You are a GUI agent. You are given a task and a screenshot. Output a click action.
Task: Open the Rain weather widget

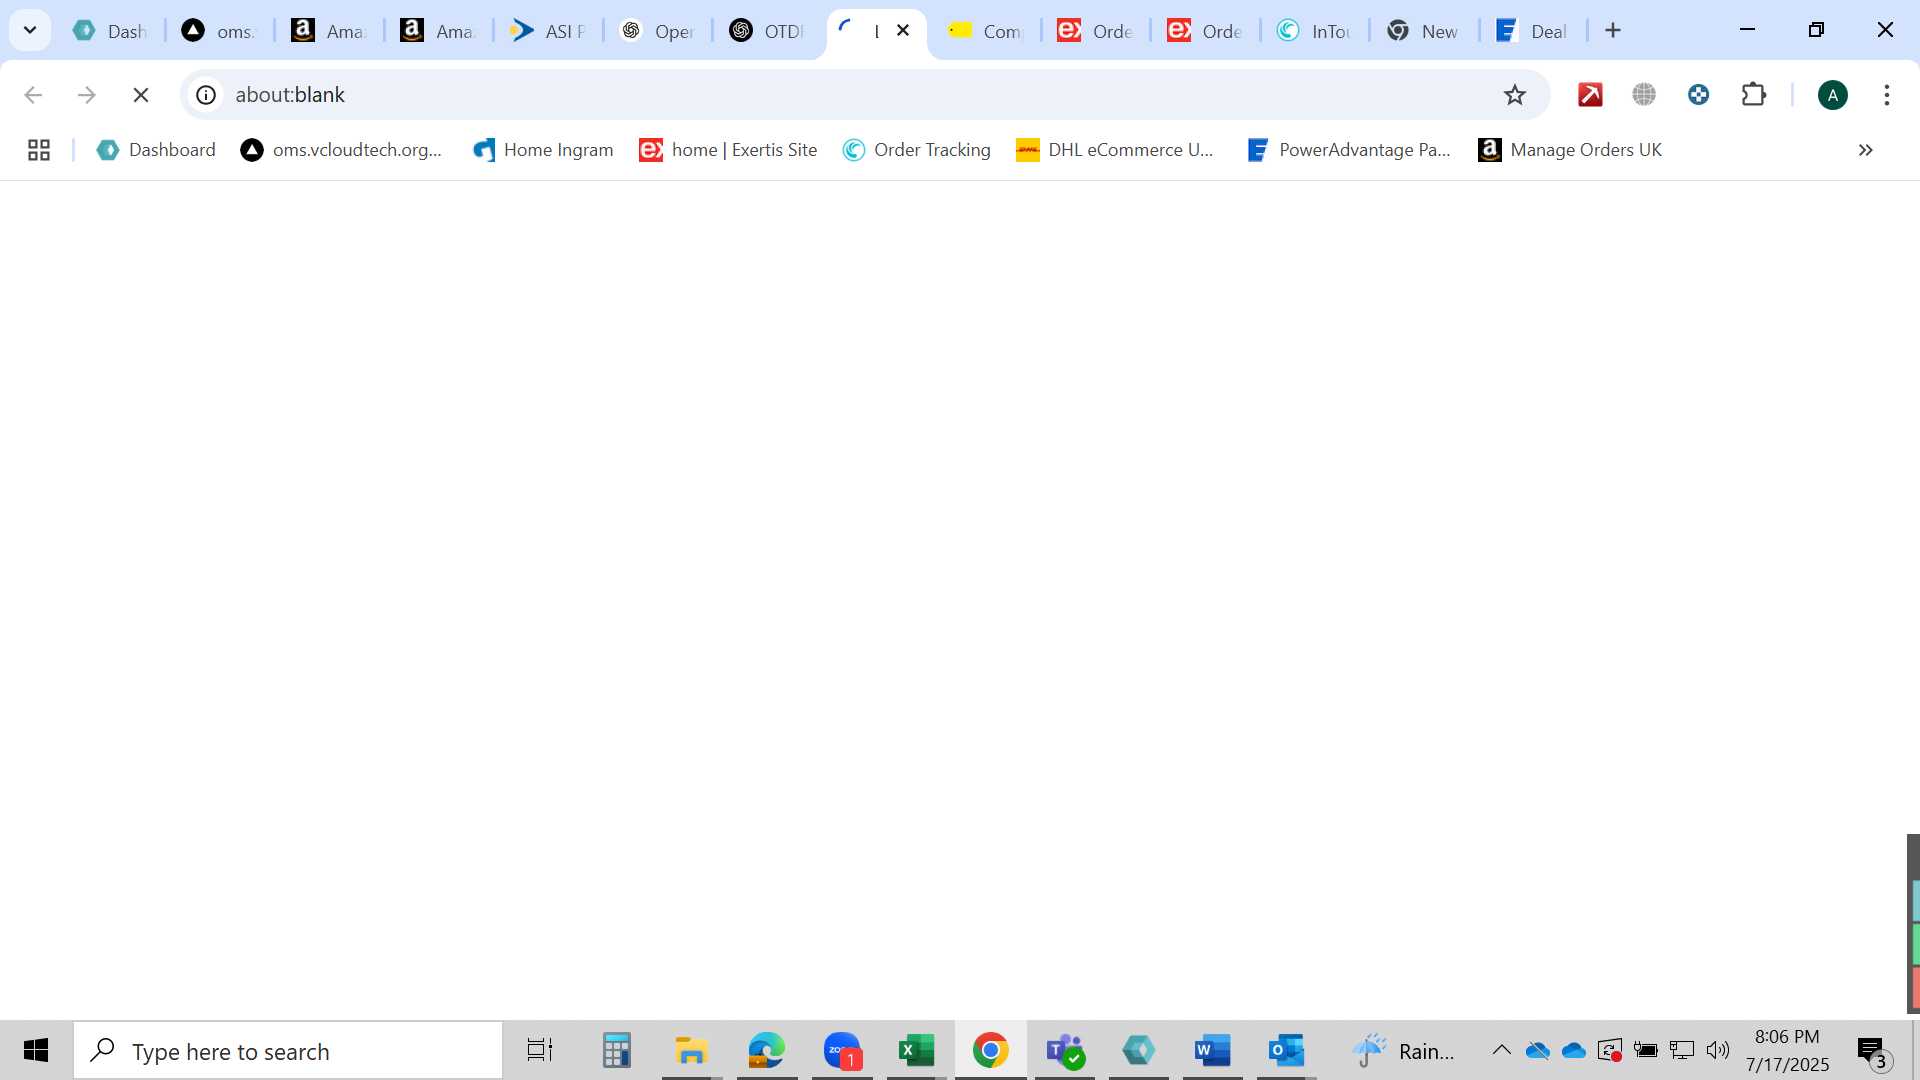[1404, 1050]
